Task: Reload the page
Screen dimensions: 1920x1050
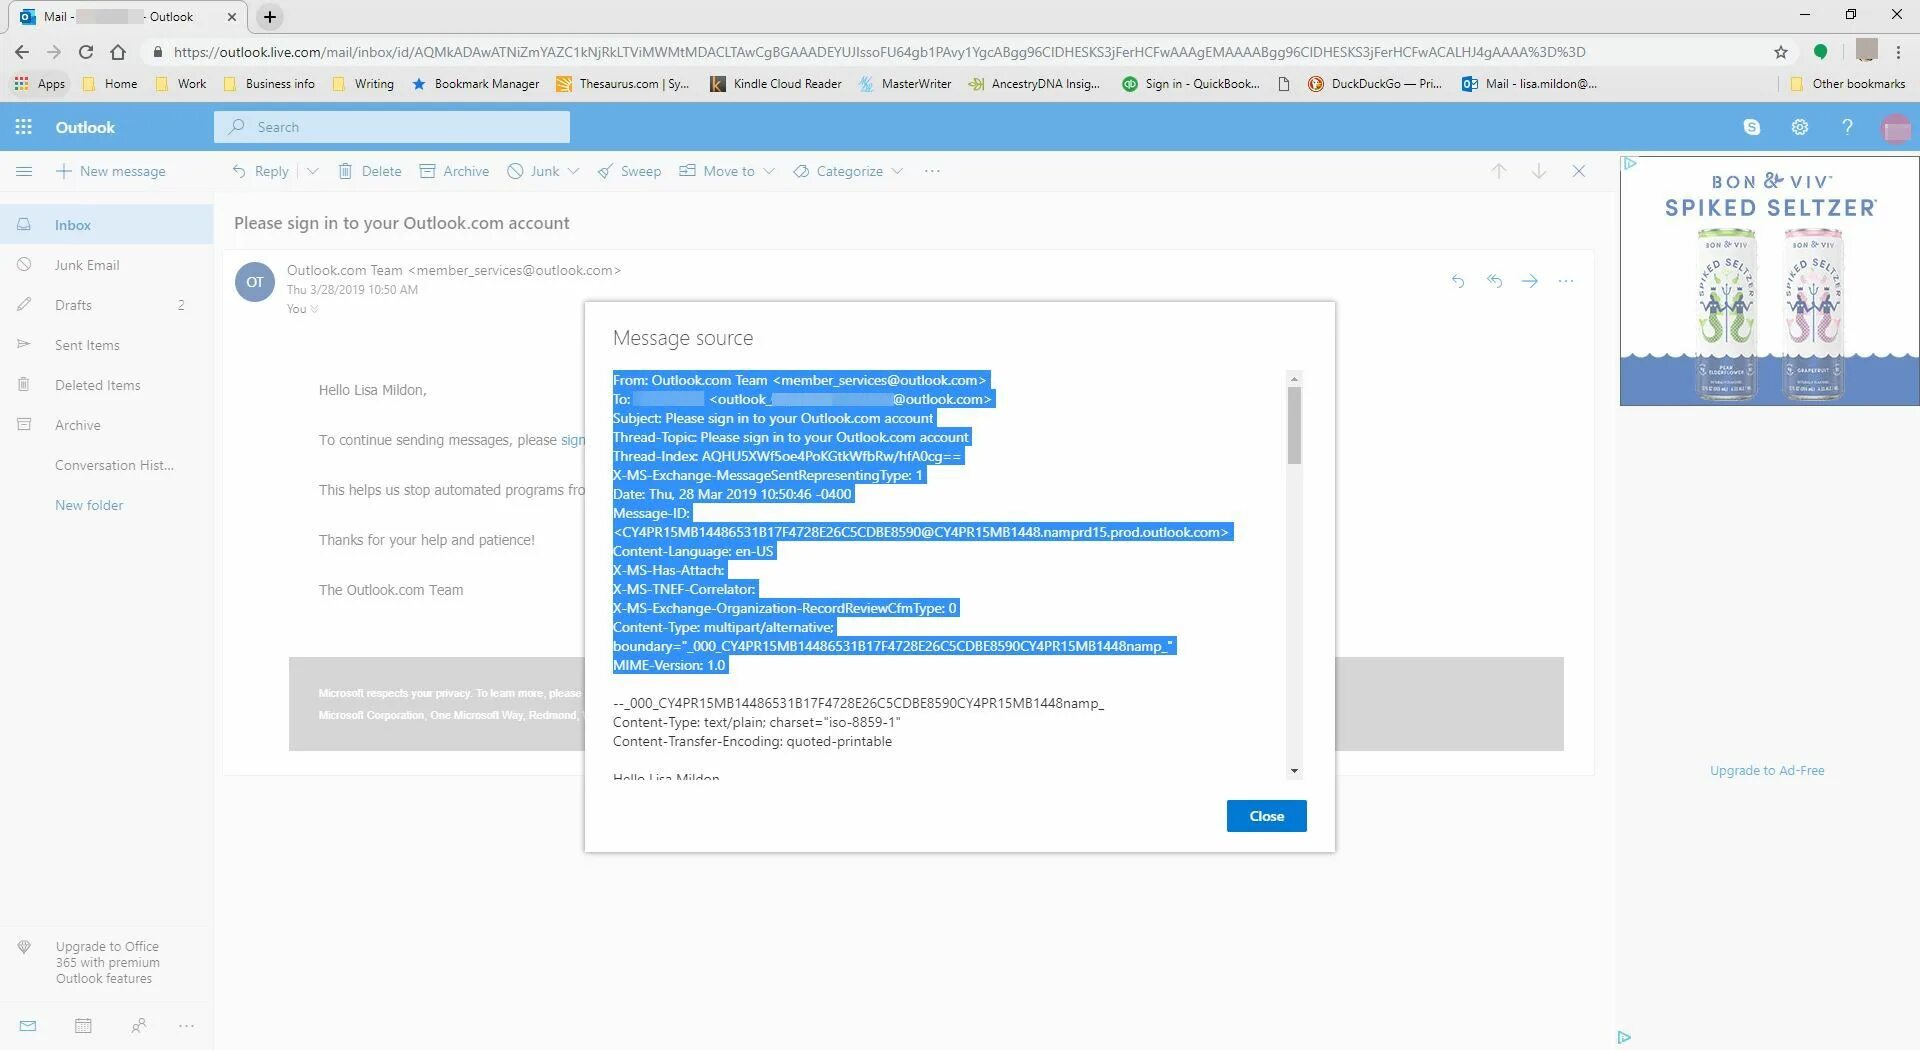Action: [86, 52]
